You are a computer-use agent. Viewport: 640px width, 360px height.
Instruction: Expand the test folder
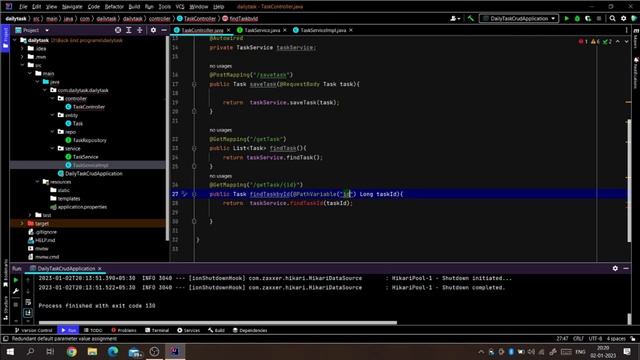(x=30, y=215)
